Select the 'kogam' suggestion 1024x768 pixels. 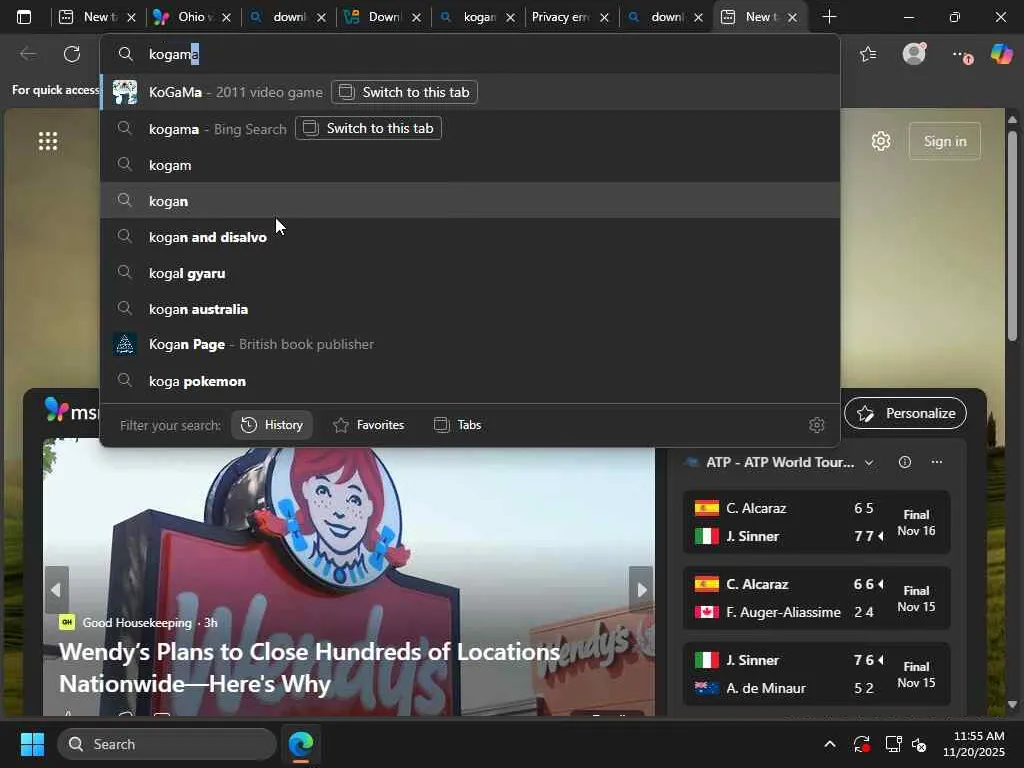pyautogui.click(x=470, y=165)
